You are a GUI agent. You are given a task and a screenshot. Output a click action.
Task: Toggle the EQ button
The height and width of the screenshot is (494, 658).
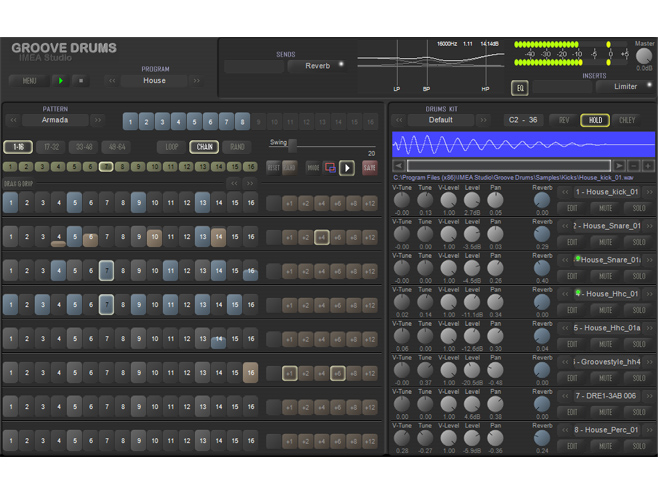coord(520,88)
